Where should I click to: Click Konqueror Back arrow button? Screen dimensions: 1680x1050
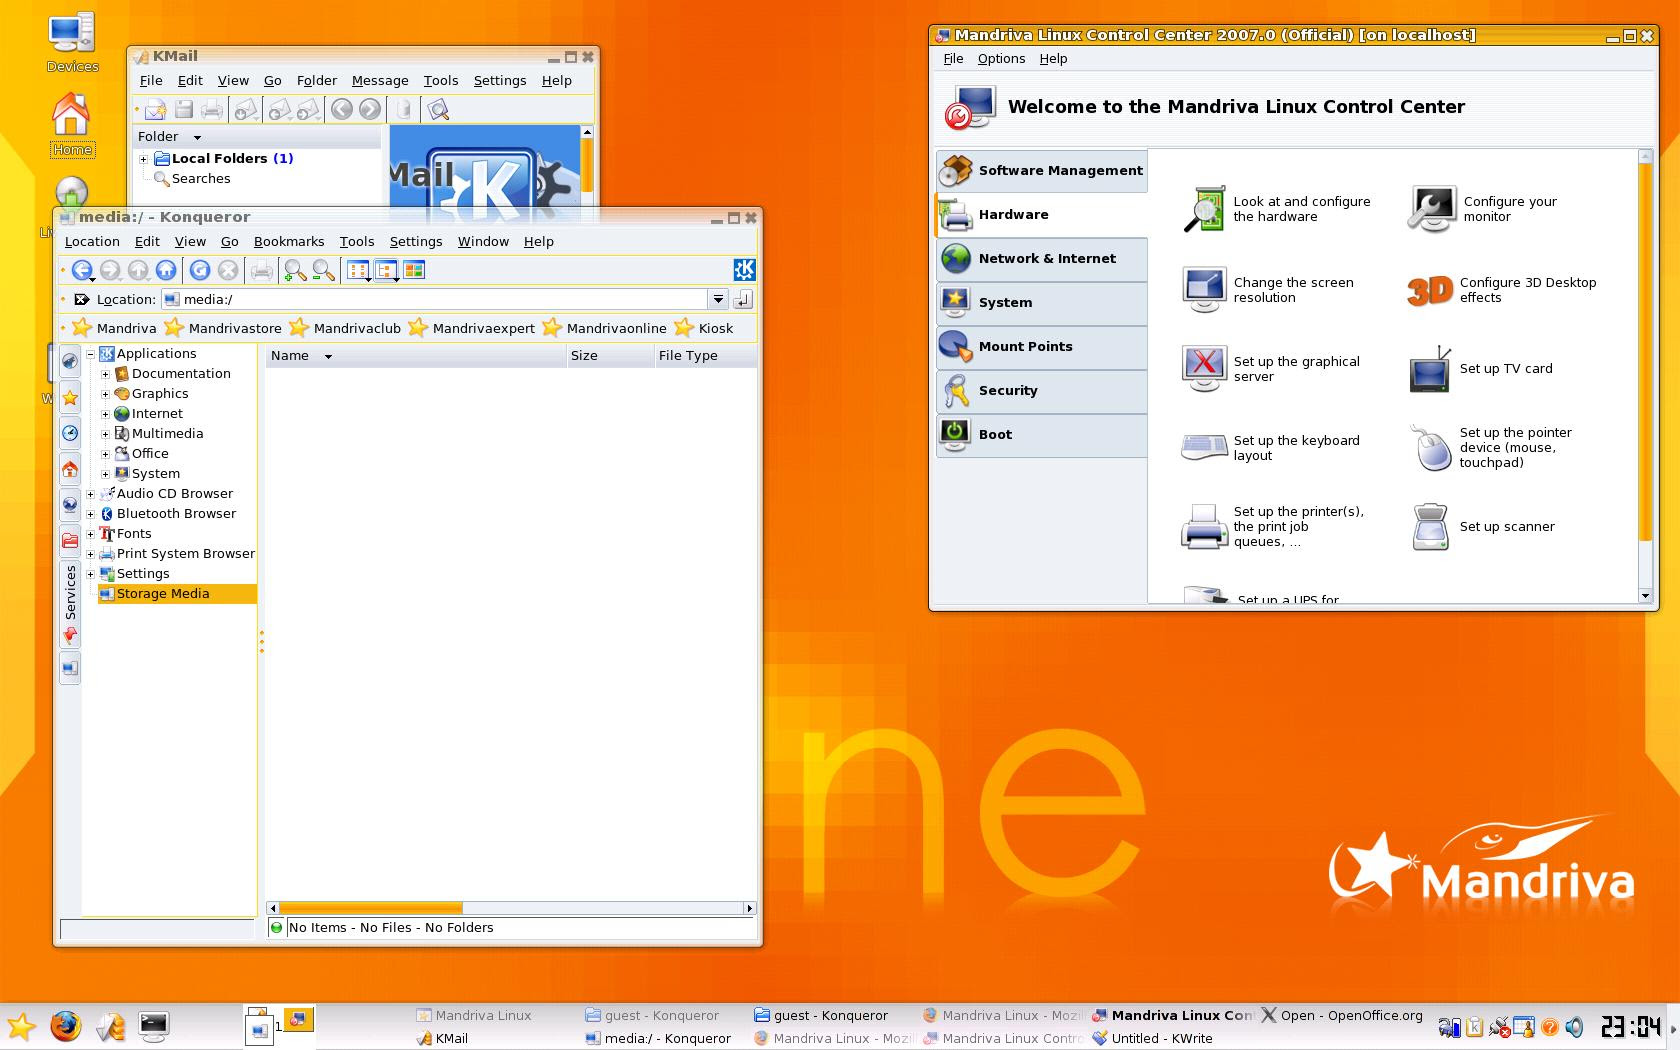coord(82,270)
